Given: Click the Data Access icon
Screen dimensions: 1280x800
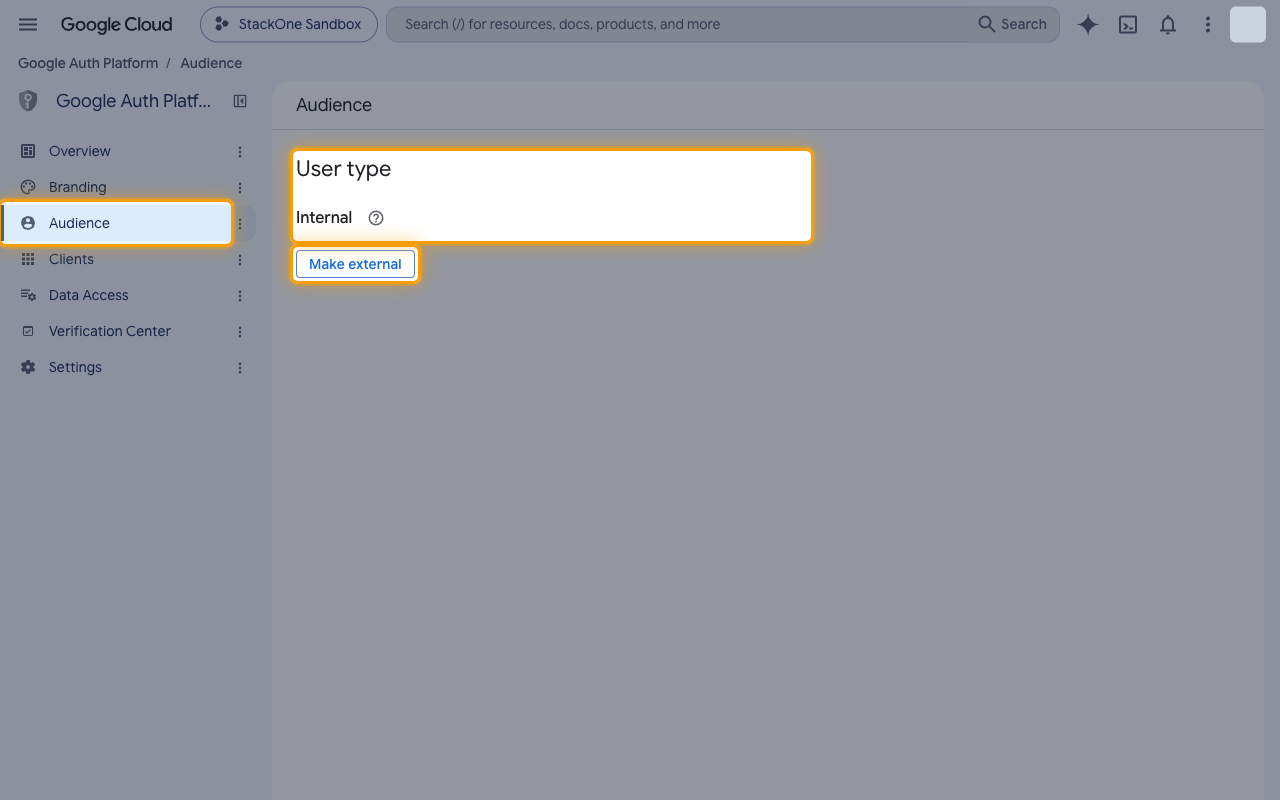Looking at the screenshot, I should coord(28,295).
